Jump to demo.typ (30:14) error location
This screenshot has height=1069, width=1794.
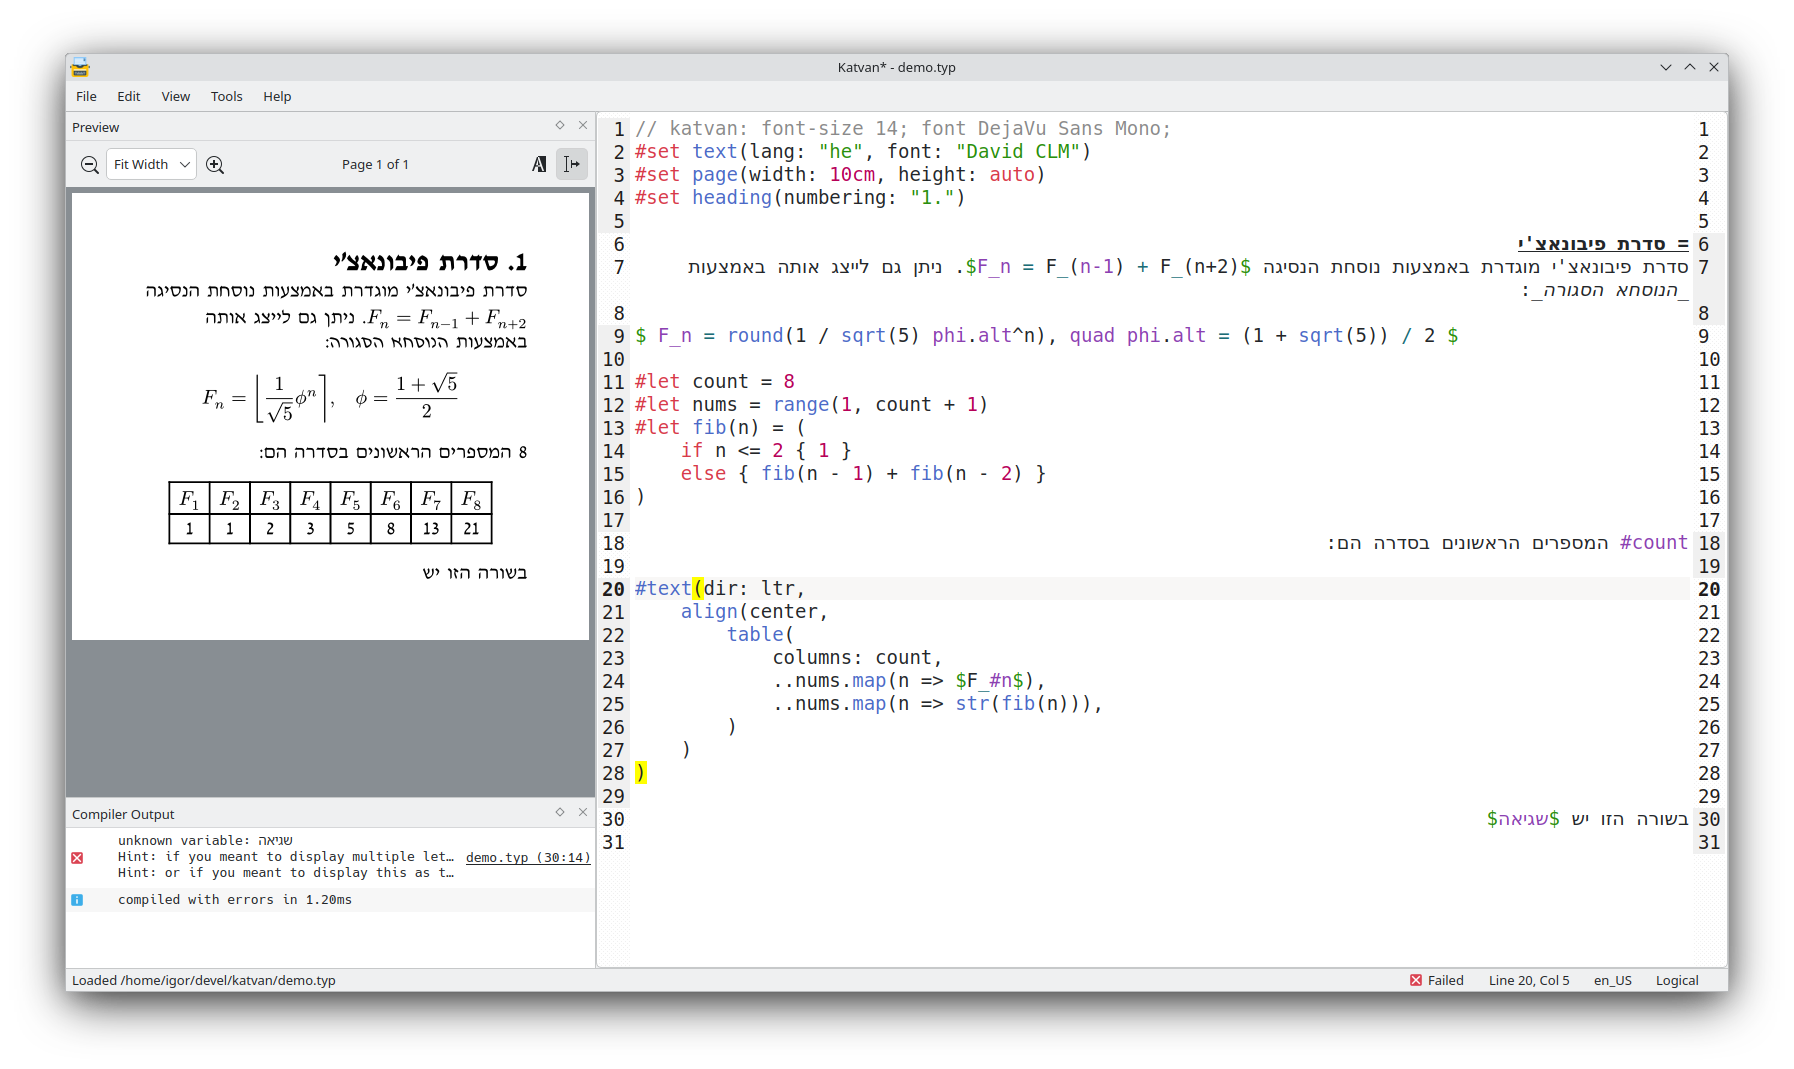click(x=528, y=858)
